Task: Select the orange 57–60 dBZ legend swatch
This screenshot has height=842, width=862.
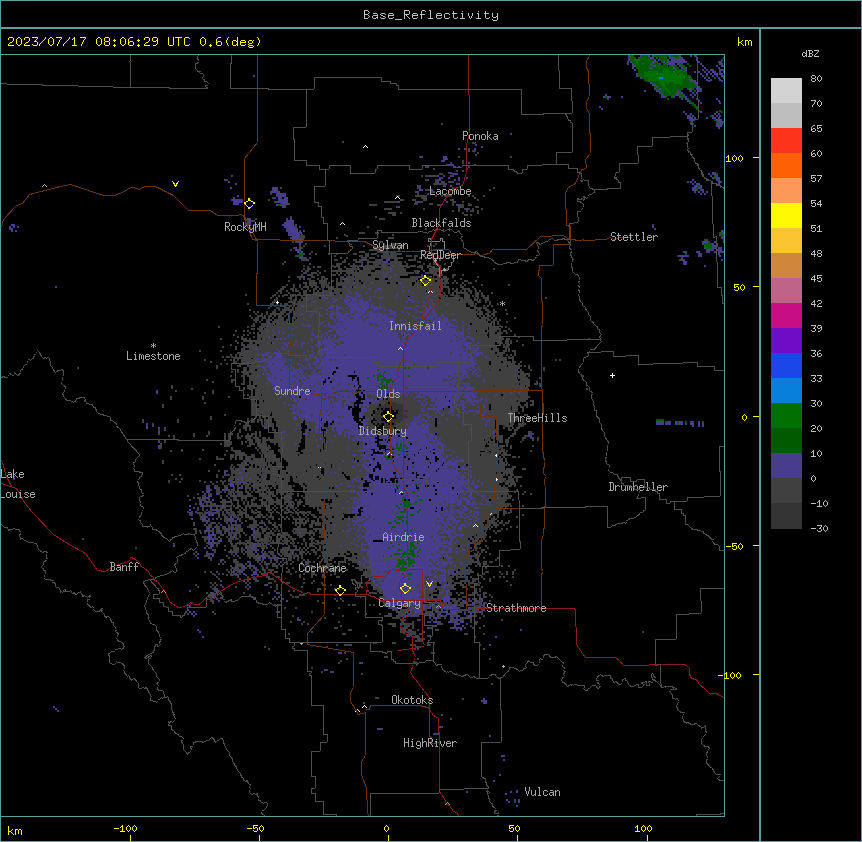Action: pyautogui.click(x=786, y=165)
